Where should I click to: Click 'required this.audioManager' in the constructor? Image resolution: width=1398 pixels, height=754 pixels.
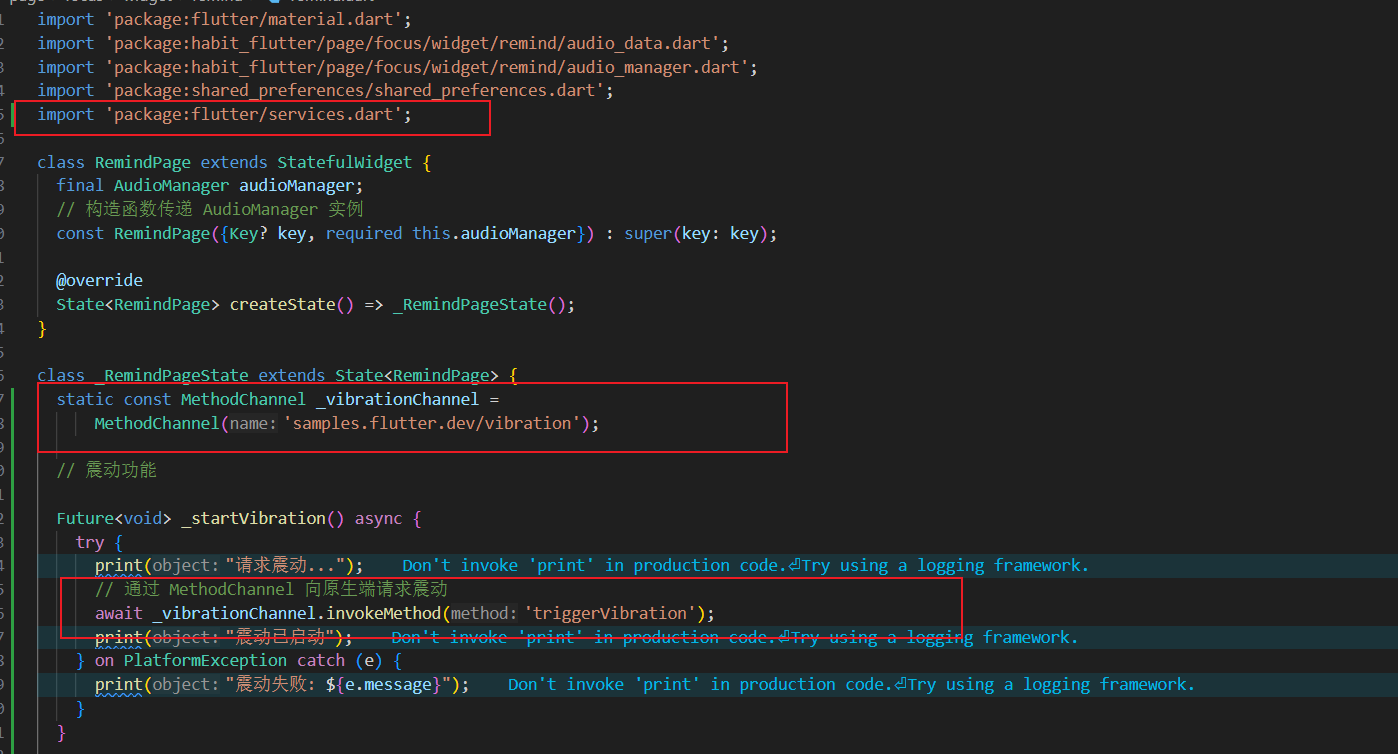coord(451,233)
